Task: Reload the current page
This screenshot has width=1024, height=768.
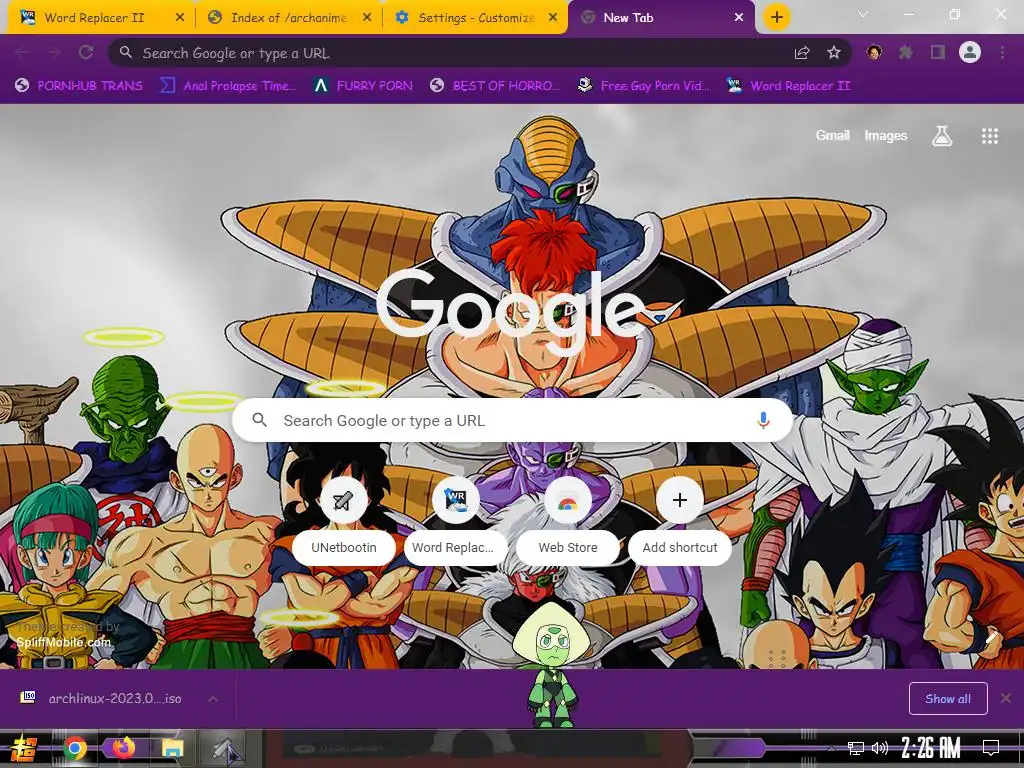Action: click(x=86, y=53)
